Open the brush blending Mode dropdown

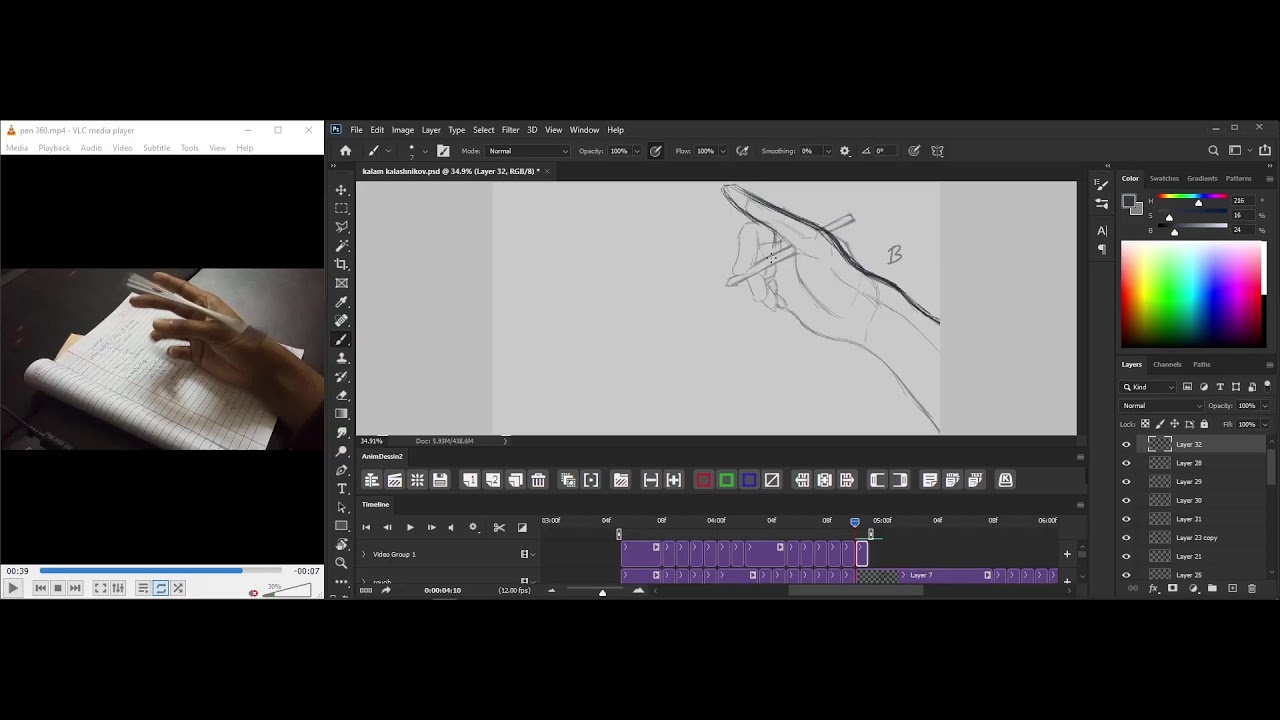pyautogui.click(x=528, y=151)
